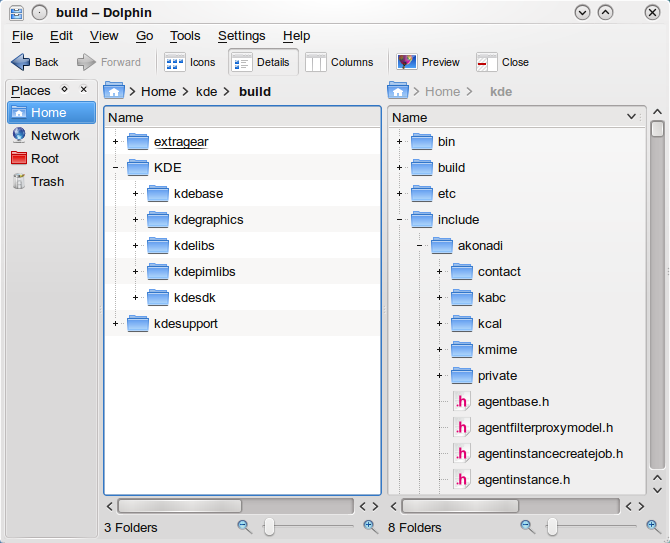Image resolution: width=670 pixels, height=543 pixels.
Task: Select the agentfilterproxymodel.h file icon
Action: (x=461, y=428)
